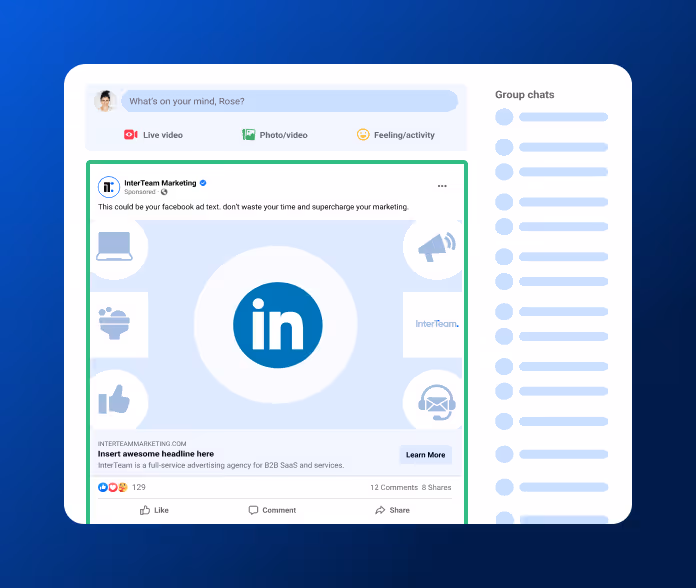Screen dimensions: 696x588
Task: Open post options three-dot menu
Action: point(442,186)
